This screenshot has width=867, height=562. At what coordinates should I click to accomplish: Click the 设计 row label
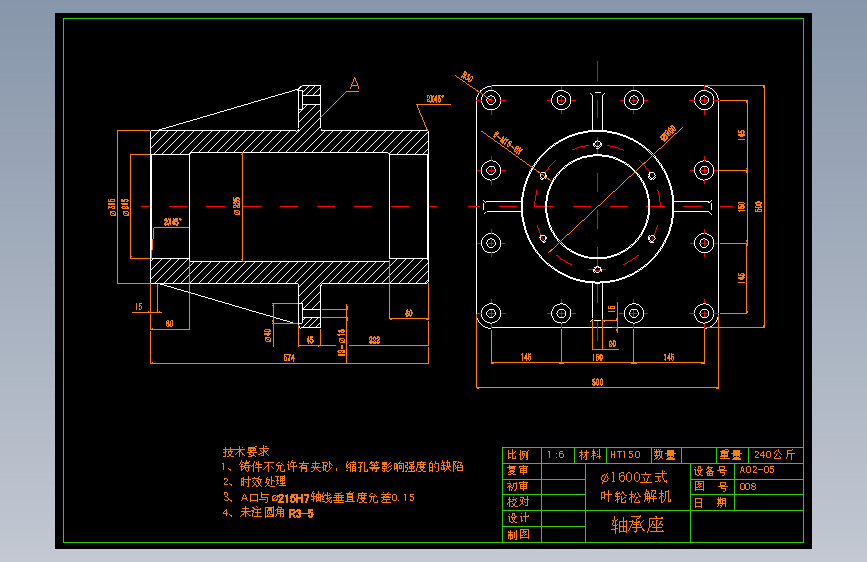[518, 518]
